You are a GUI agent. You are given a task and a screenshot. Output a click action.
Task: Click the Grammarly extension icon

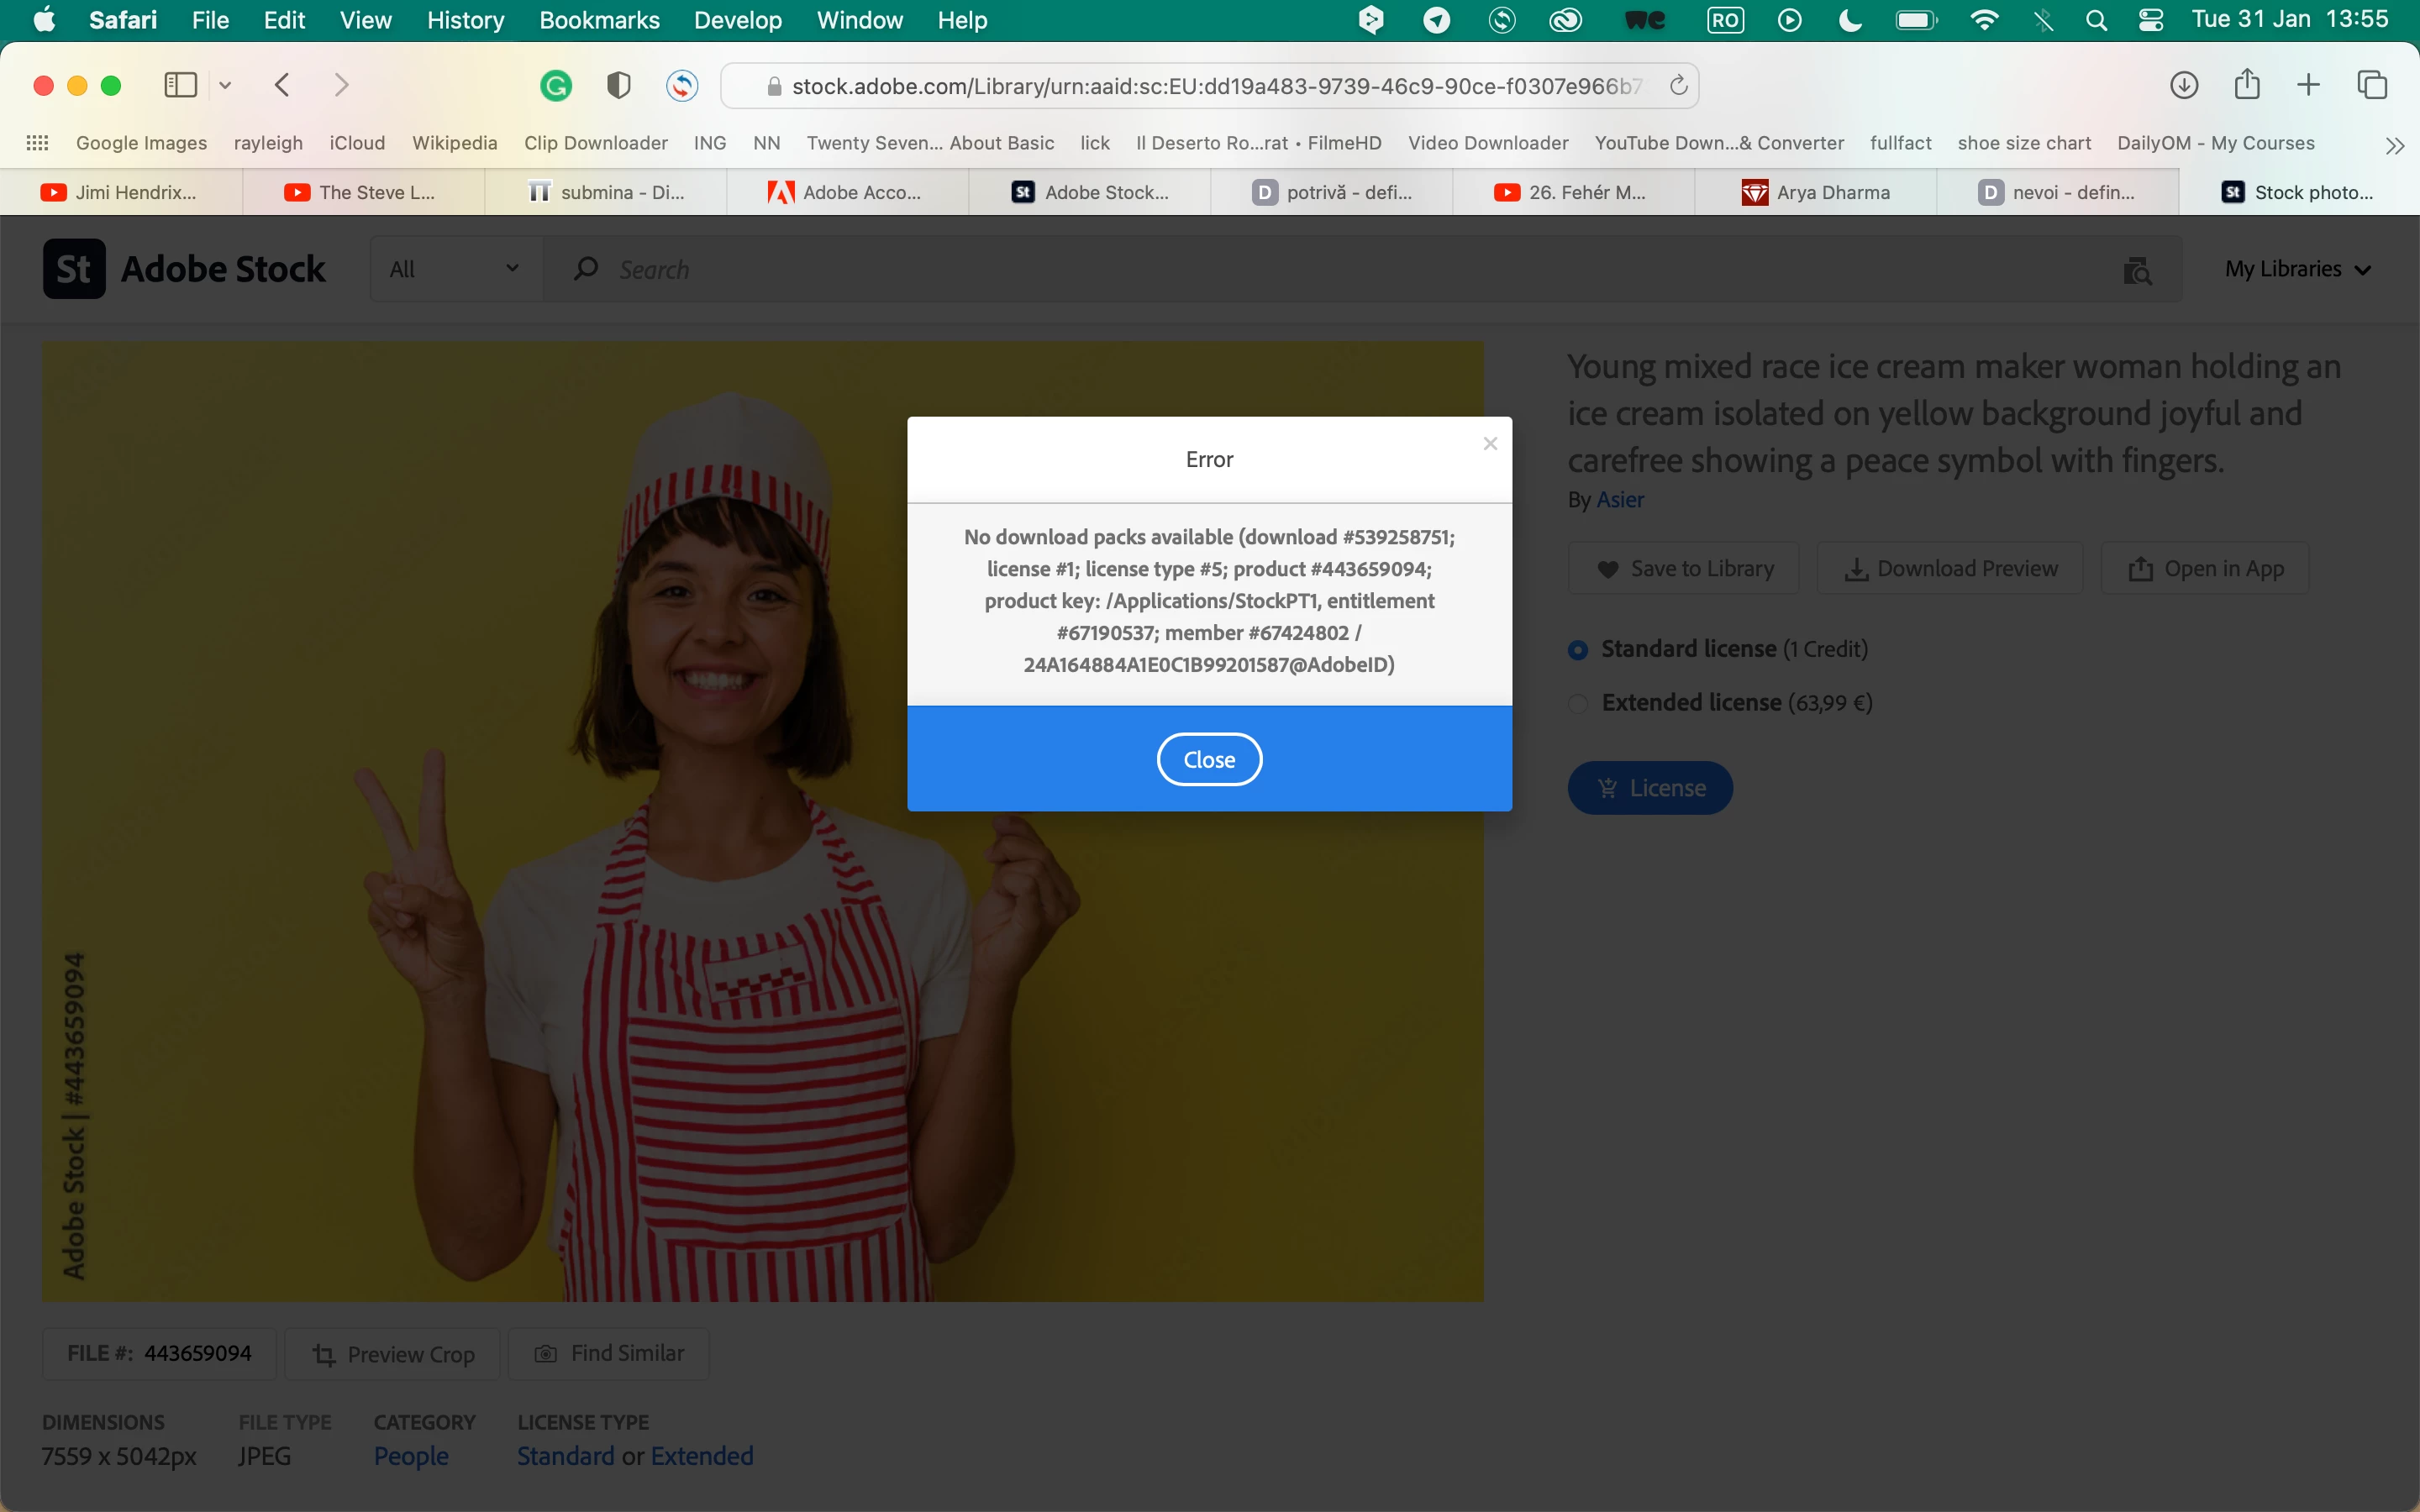pos(556,86)
